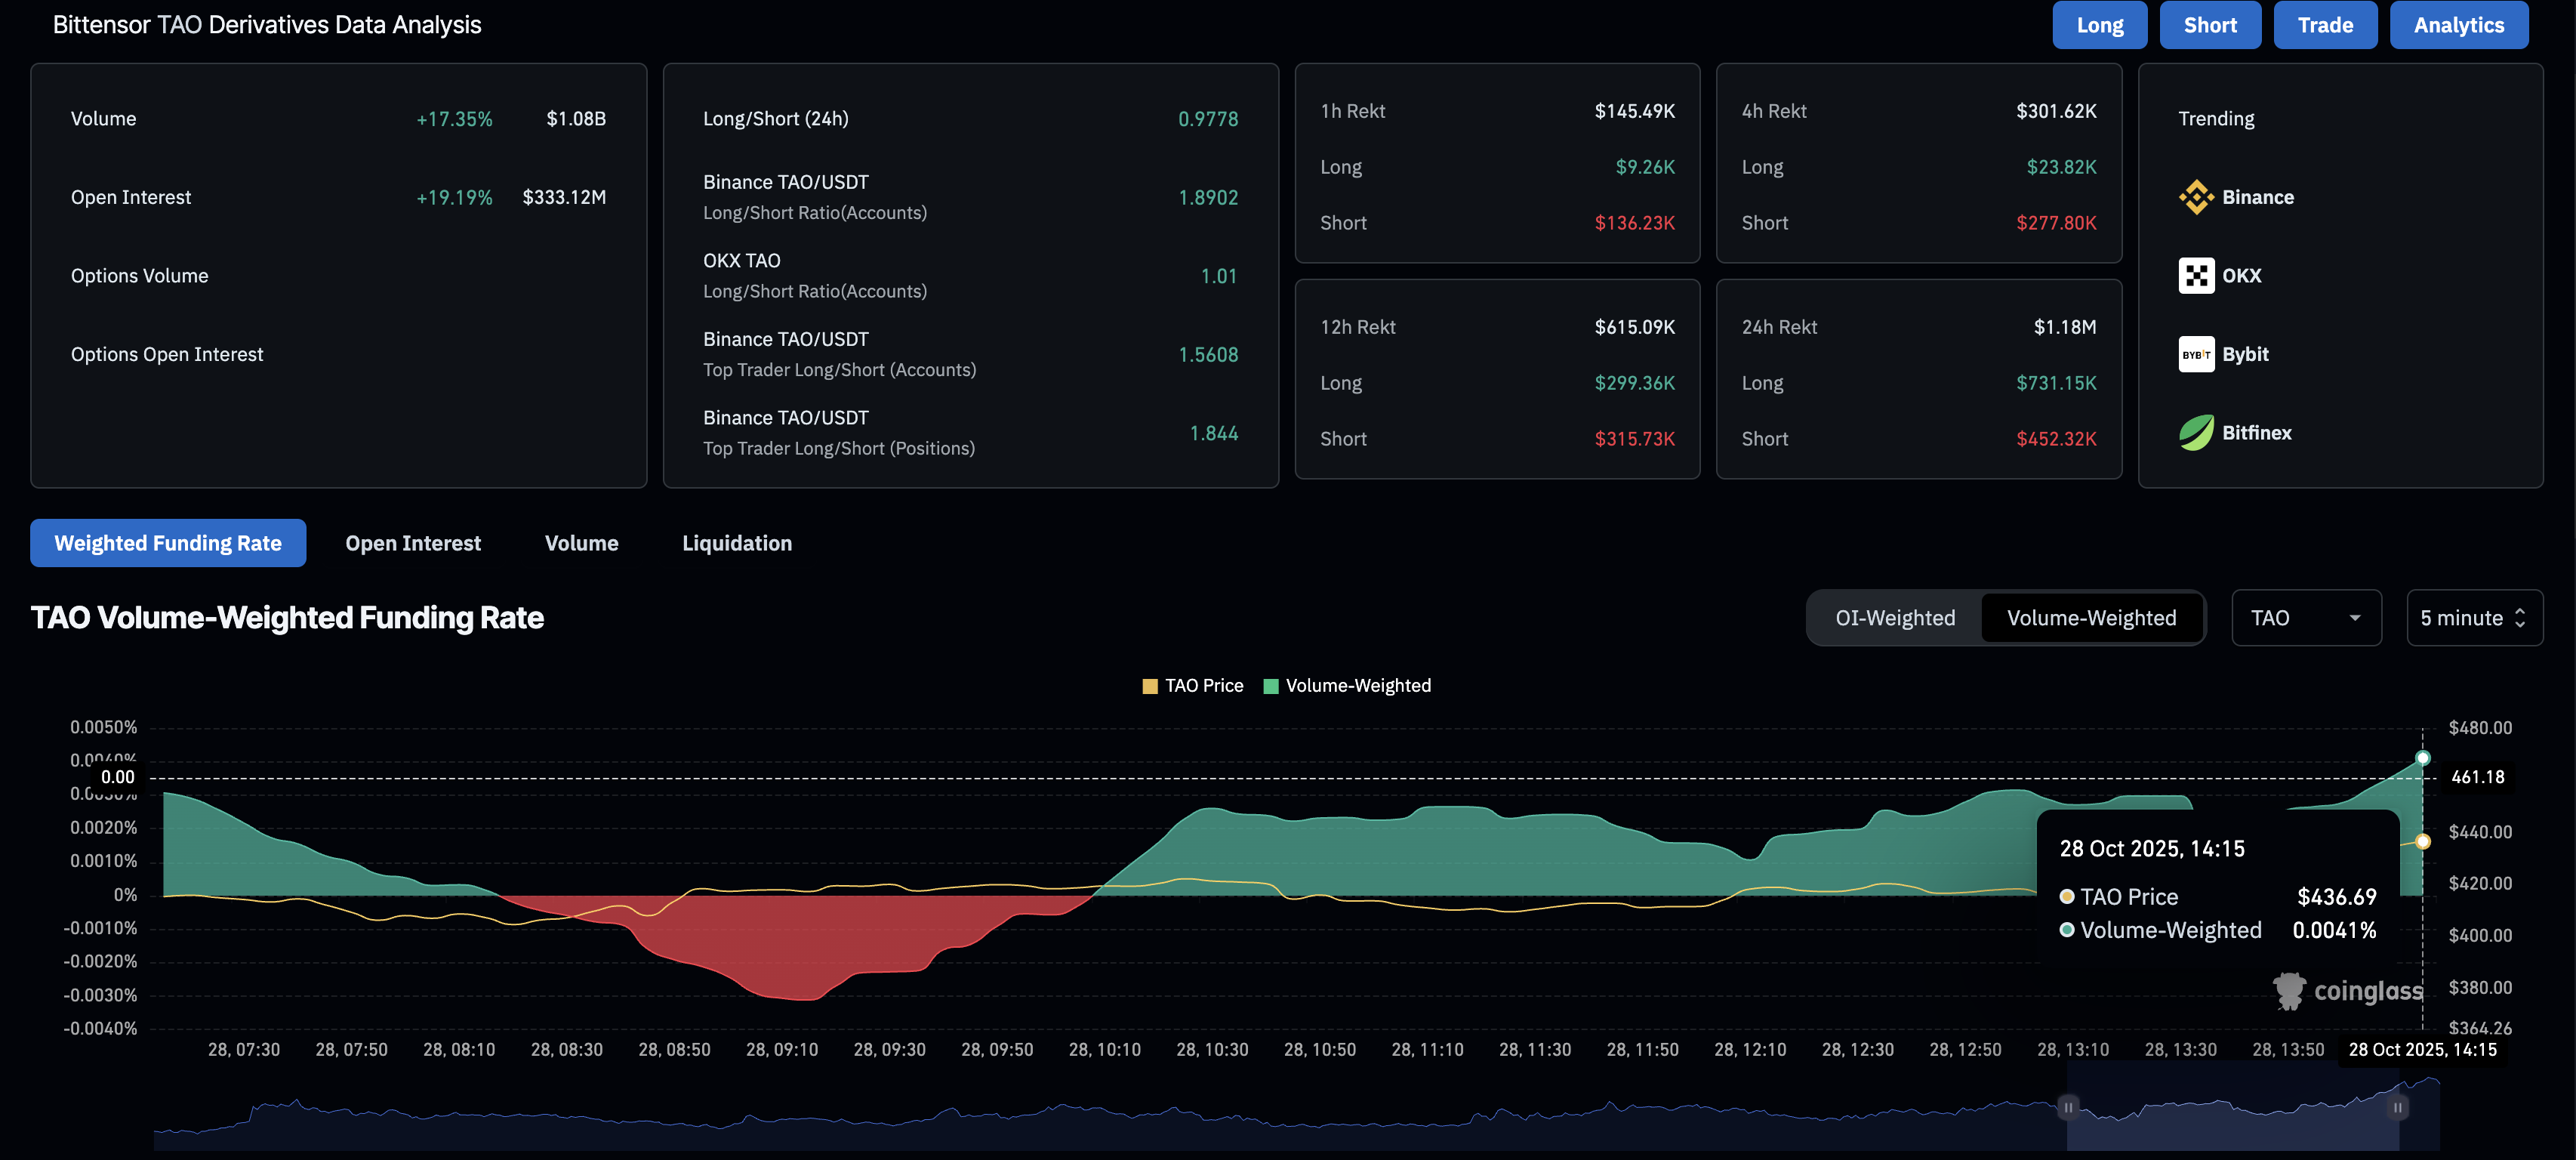Open the Open Interest tab
The image size is (2576, 1160).
413,543
